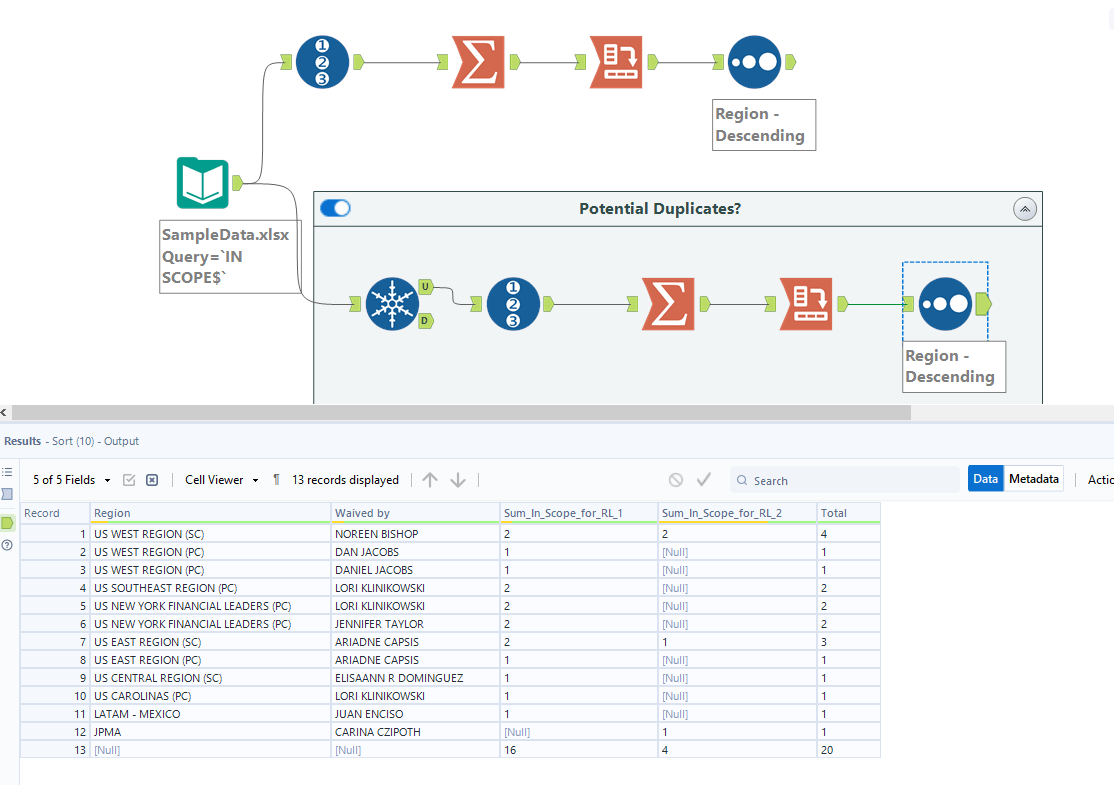1114x785 pixels.
Task: Apply changes with the checkmark button
Action: 703,480
